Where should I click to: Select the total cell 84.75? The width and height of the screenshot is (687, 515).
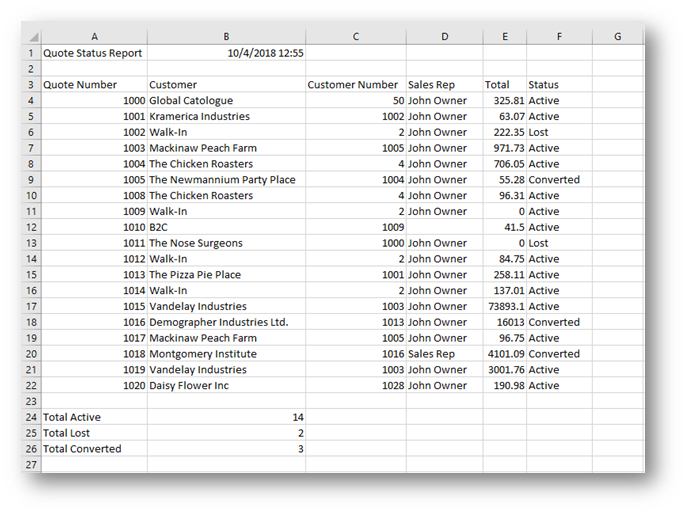(x=505, y=259)
